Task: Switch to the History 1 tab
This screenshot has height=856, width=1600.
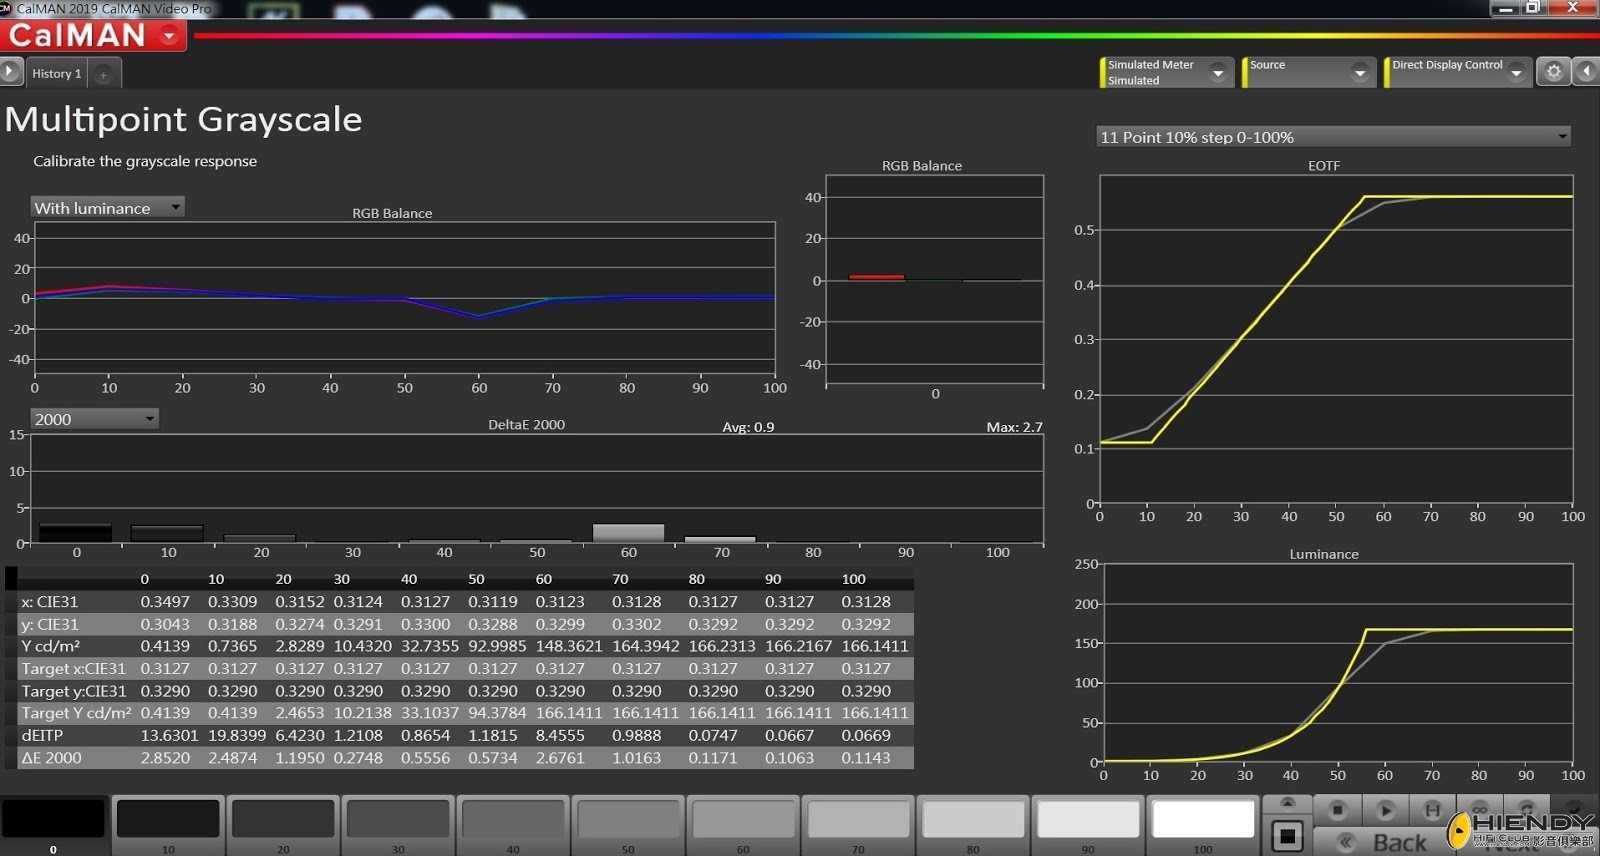Action: point(56,74)
